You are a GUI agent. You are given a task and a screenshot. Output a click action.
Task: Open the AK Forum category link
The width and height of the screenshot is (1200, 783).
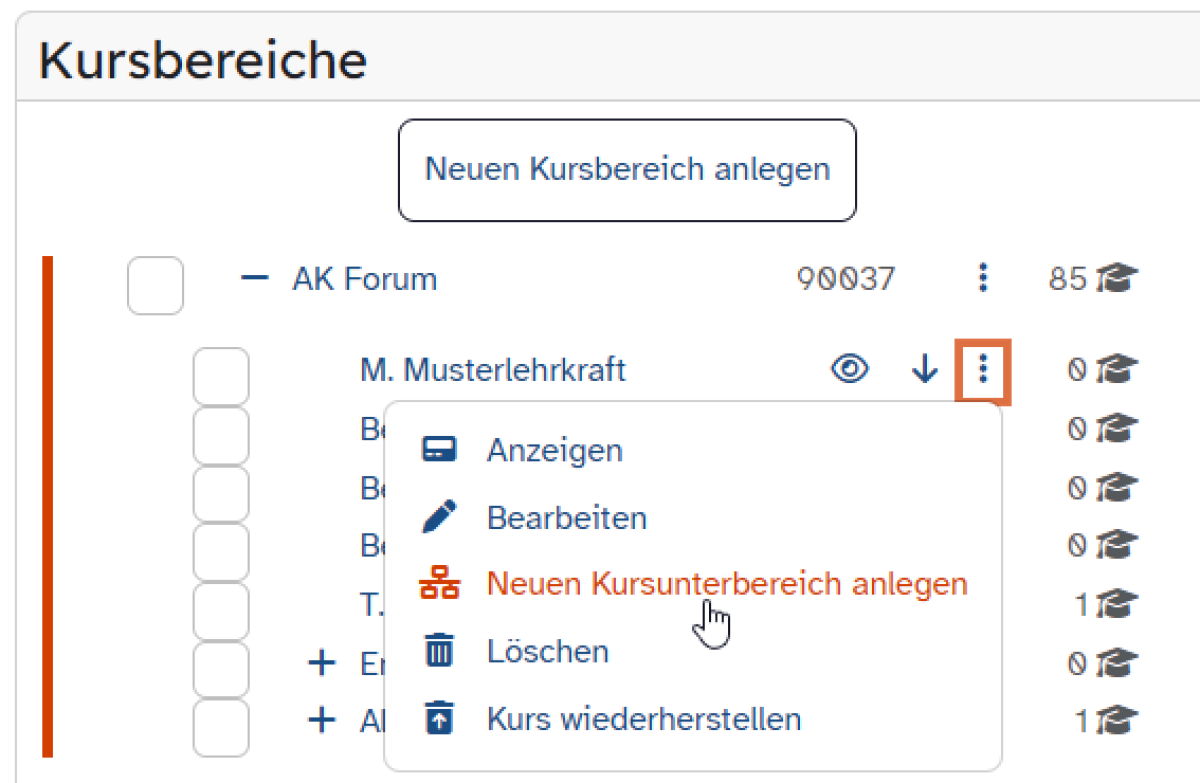(x=364, y=278)
